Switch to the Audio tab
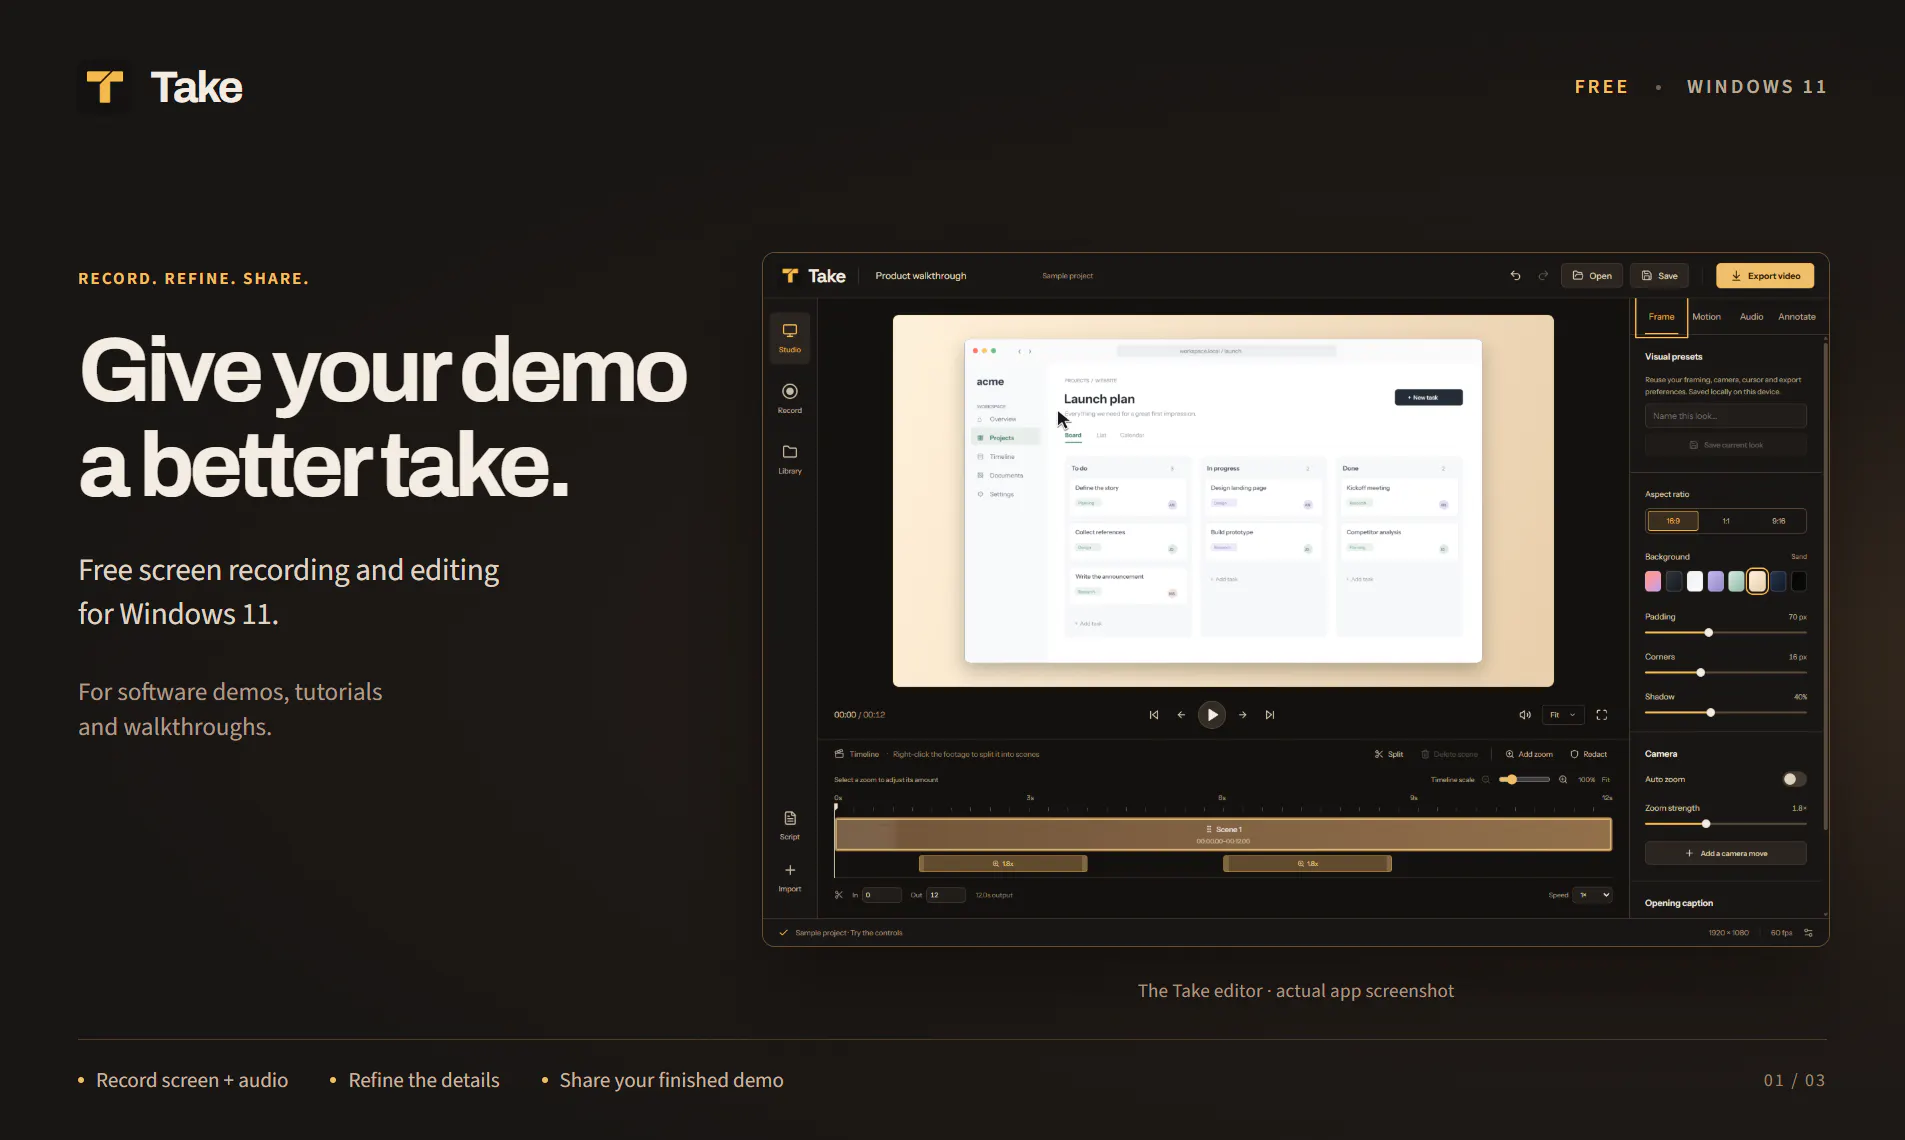This screenshot has width=1905, height=1140. pos(1751,317)
